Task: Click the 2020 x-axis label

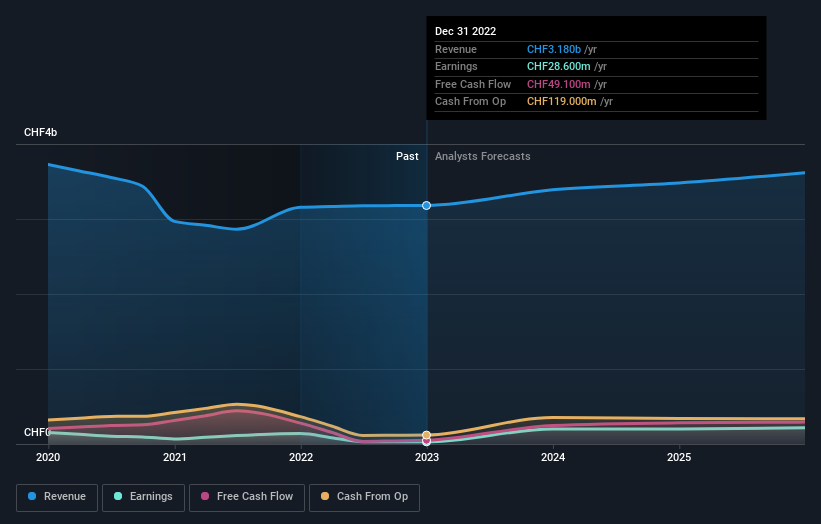Action: [x=48, y=458]
